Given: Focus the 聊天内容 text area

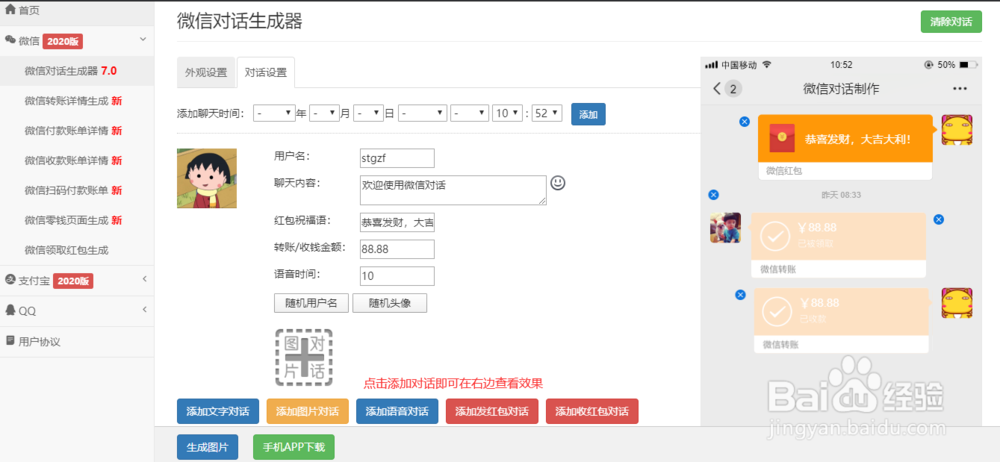Looking at the screenshot, I should coord(453,191).
